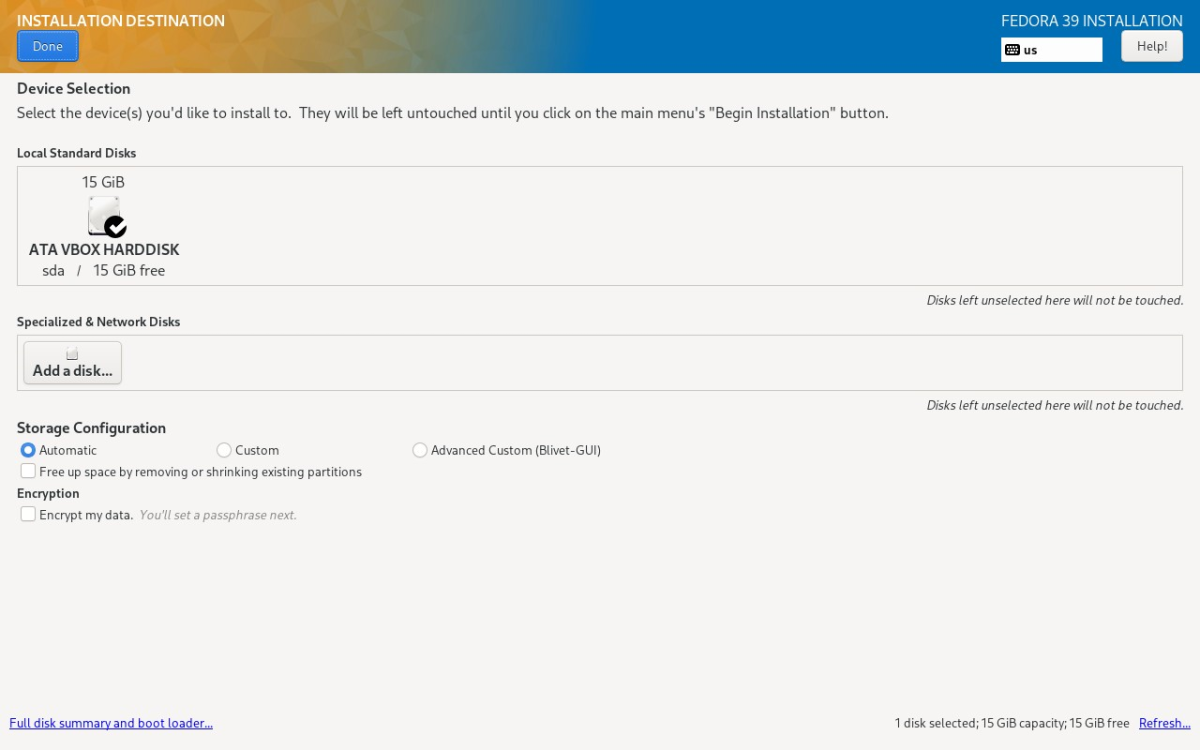The image size is (1200, 750).
Task: Open the Help! dialog
Action: 1152,46
